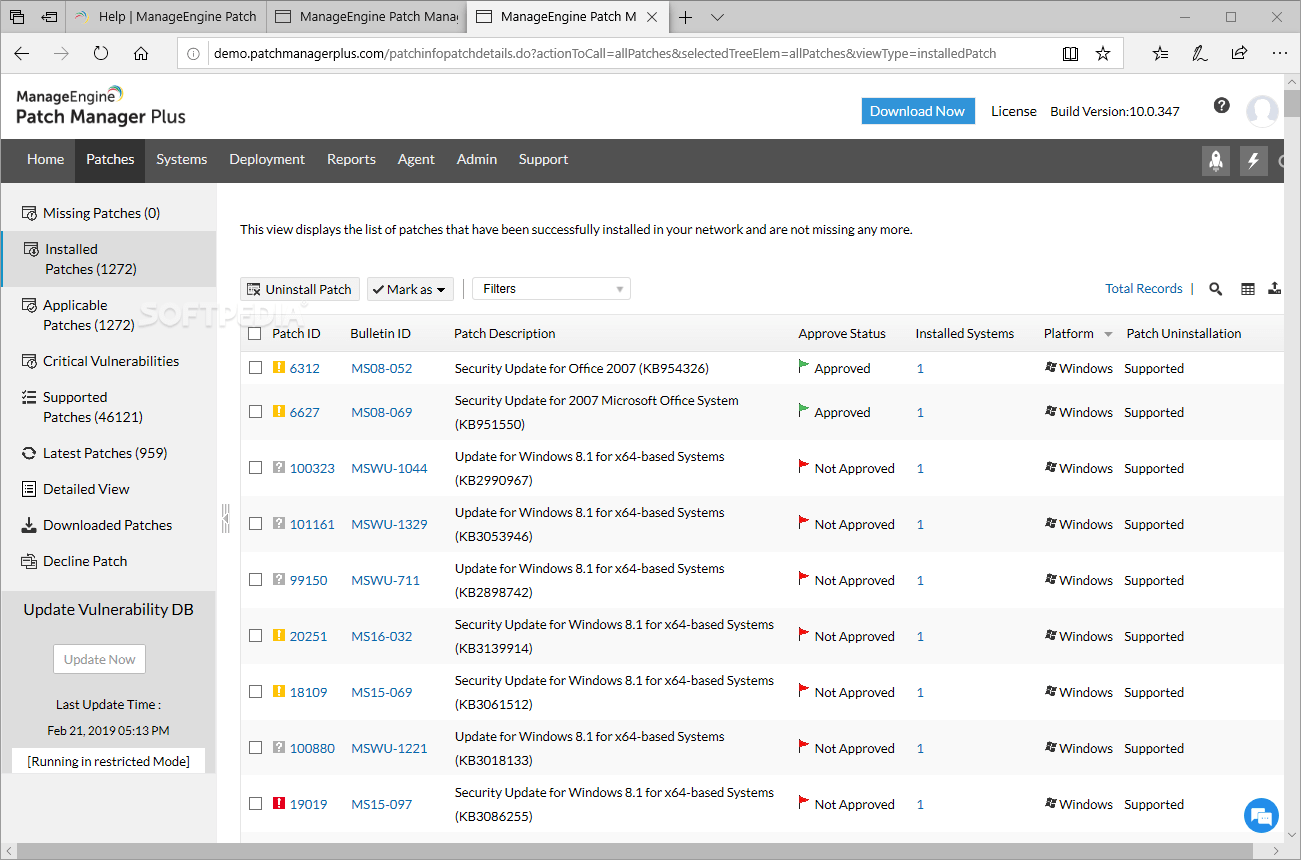Click the Download Now button
Viewport: 1301px width, 860px height.
(x=917, y=111)
